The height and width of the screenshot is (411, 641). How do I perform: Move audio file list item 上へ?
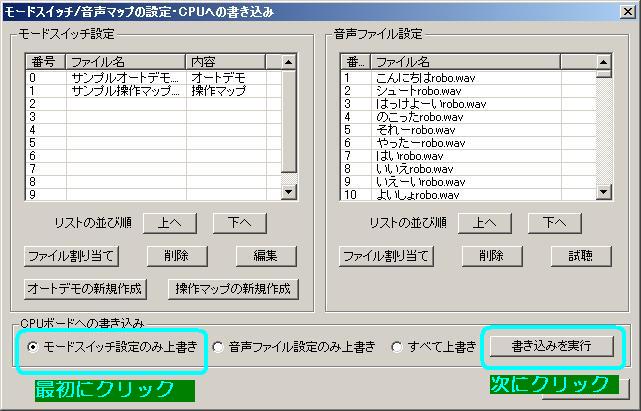coord(484,223)
